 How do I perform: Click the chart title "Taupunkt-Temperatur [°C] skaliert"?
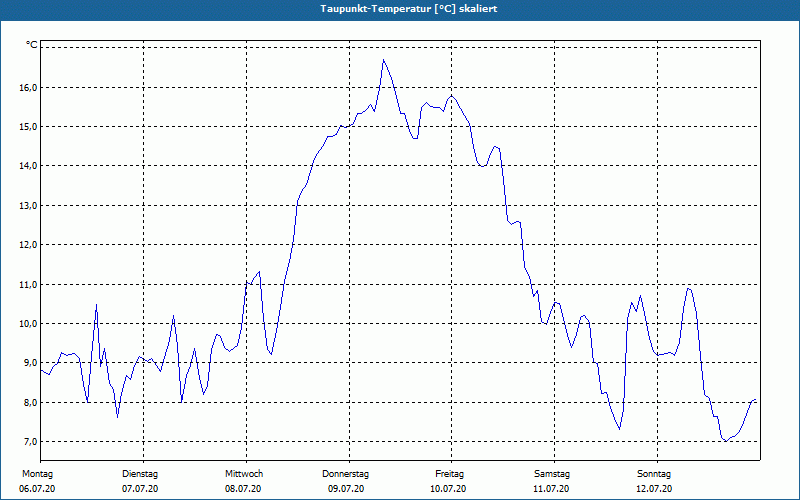[409, 9]
